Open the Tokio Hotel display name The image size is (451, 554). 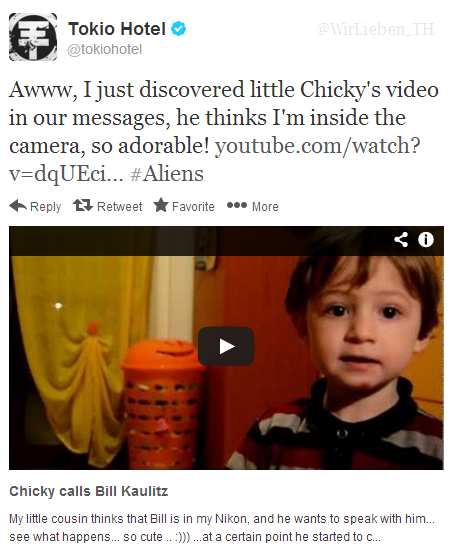[117, 29]
